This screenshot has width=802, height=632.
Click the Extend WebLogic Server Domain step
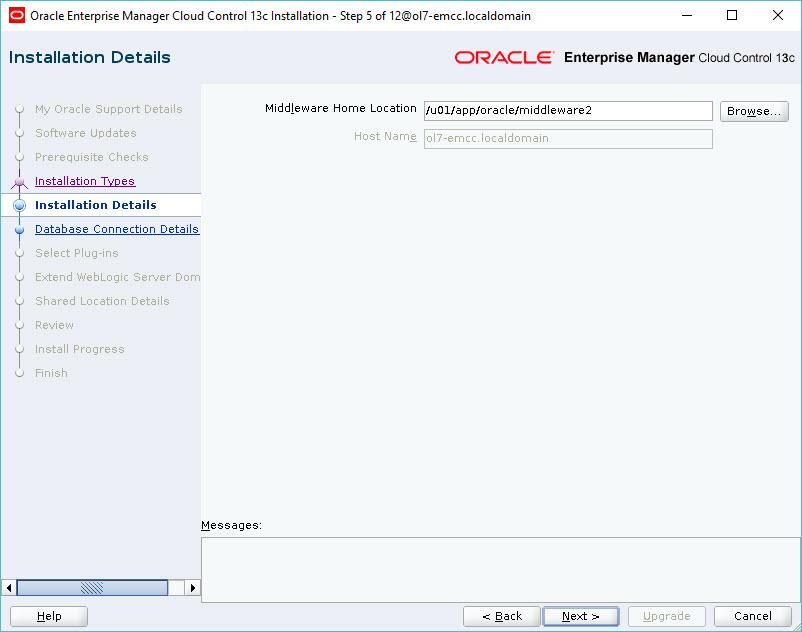[x=117, y=277]
